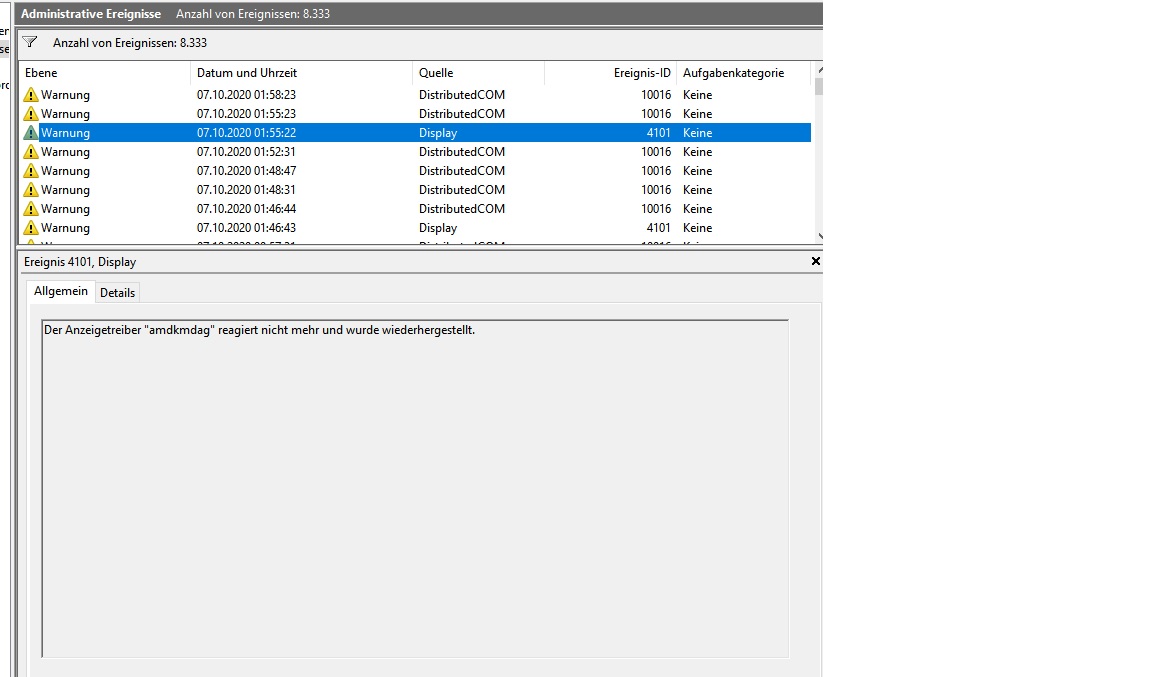
Task: Click event ID 4101 in the selected row
Action: pos(658,133)
